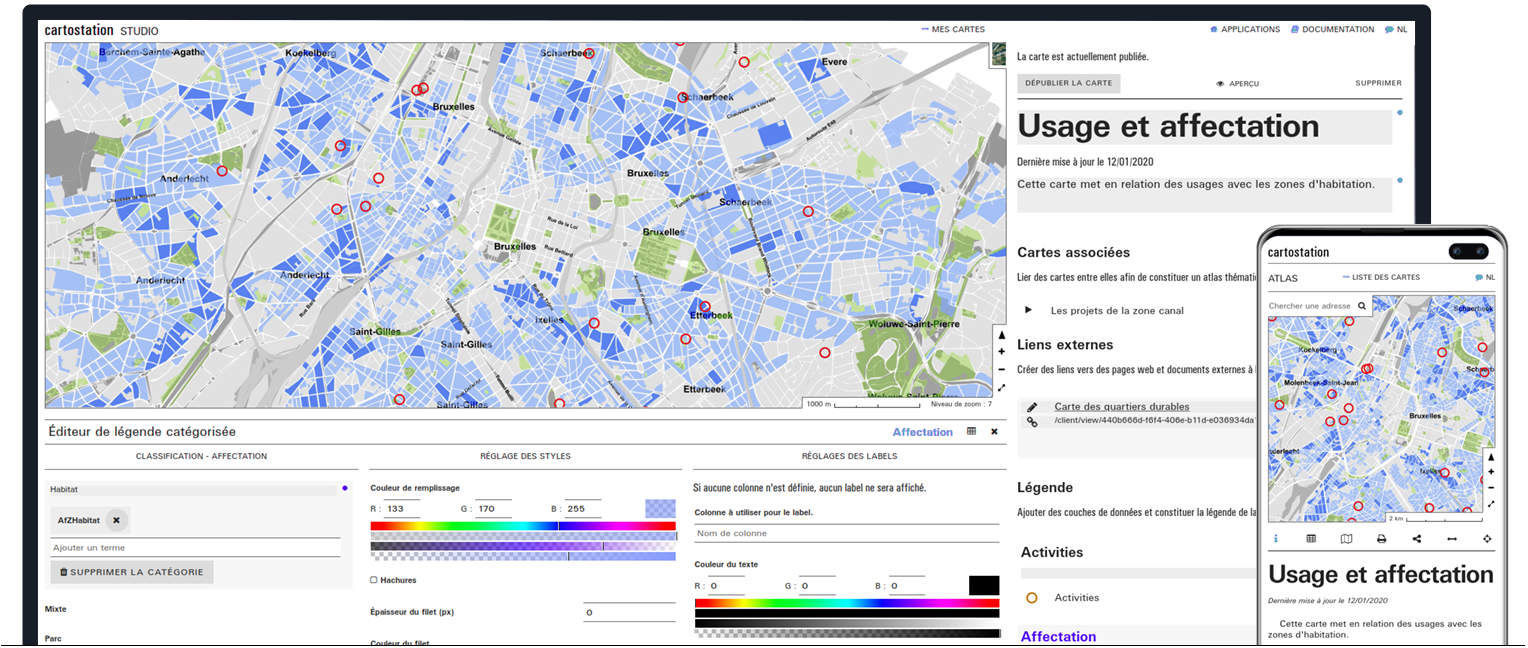Image resolution: width=1528 pixels, height=648 pixels.
Task: Click the pencil icon for Carte des quartiers durables
Action: click(x=1032, y=407)
